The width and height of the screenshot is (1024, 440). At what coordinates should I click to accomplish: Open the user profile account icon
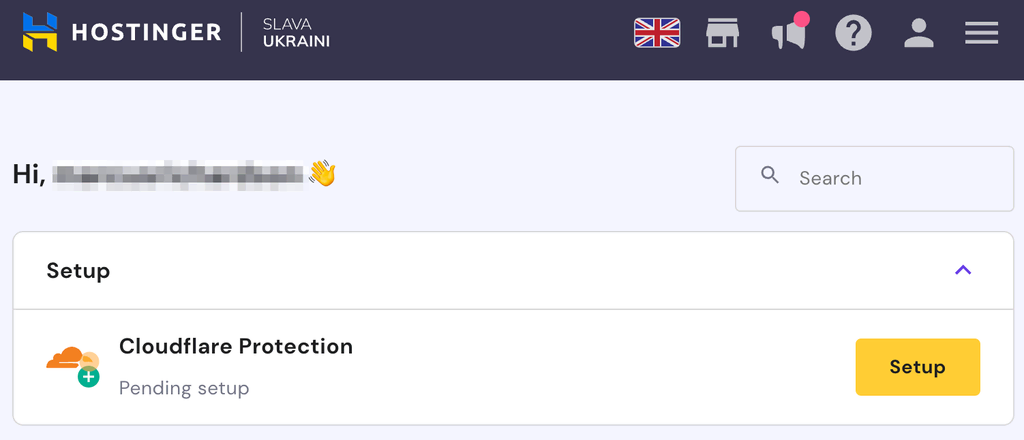coord(918,34)
